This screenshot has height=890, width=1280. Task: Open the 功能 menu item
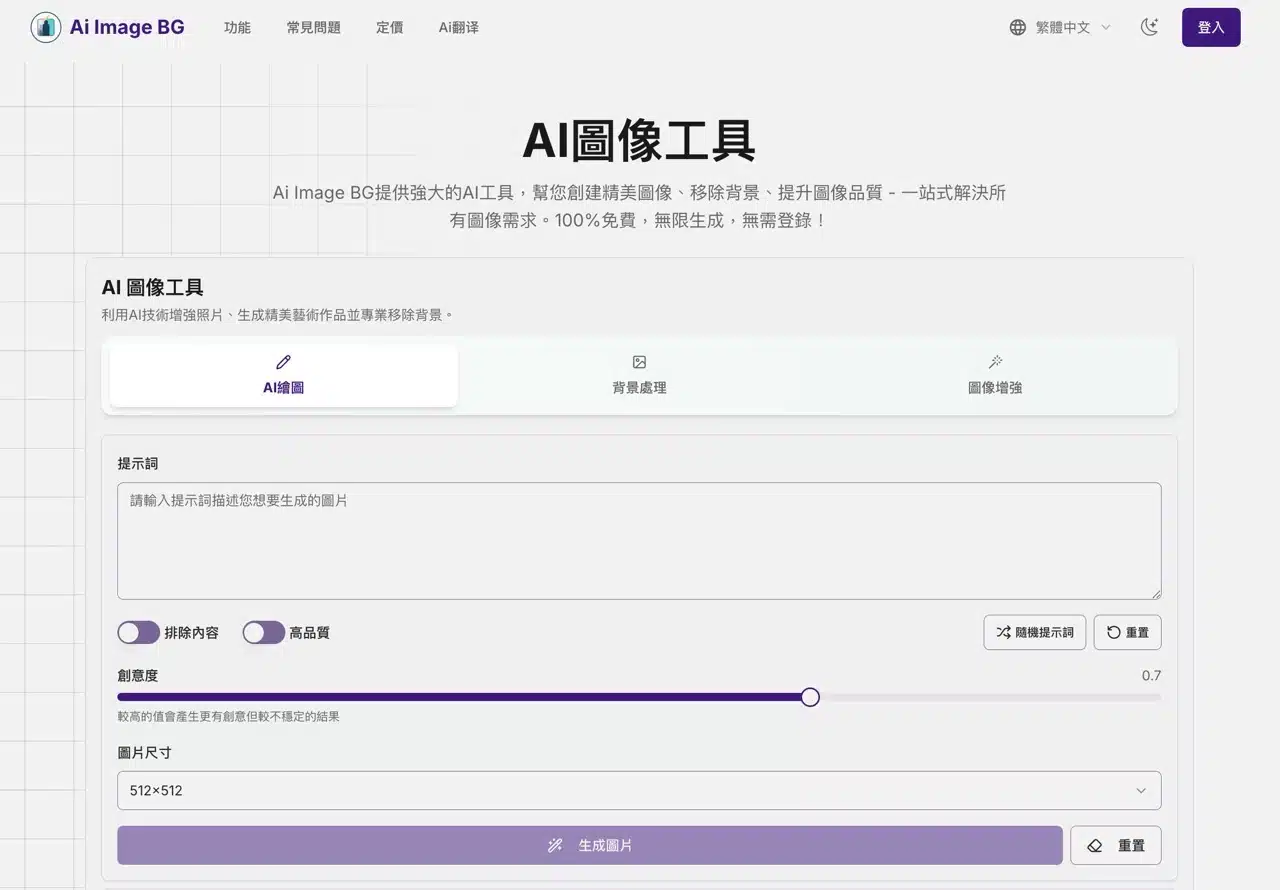point(237,28)
